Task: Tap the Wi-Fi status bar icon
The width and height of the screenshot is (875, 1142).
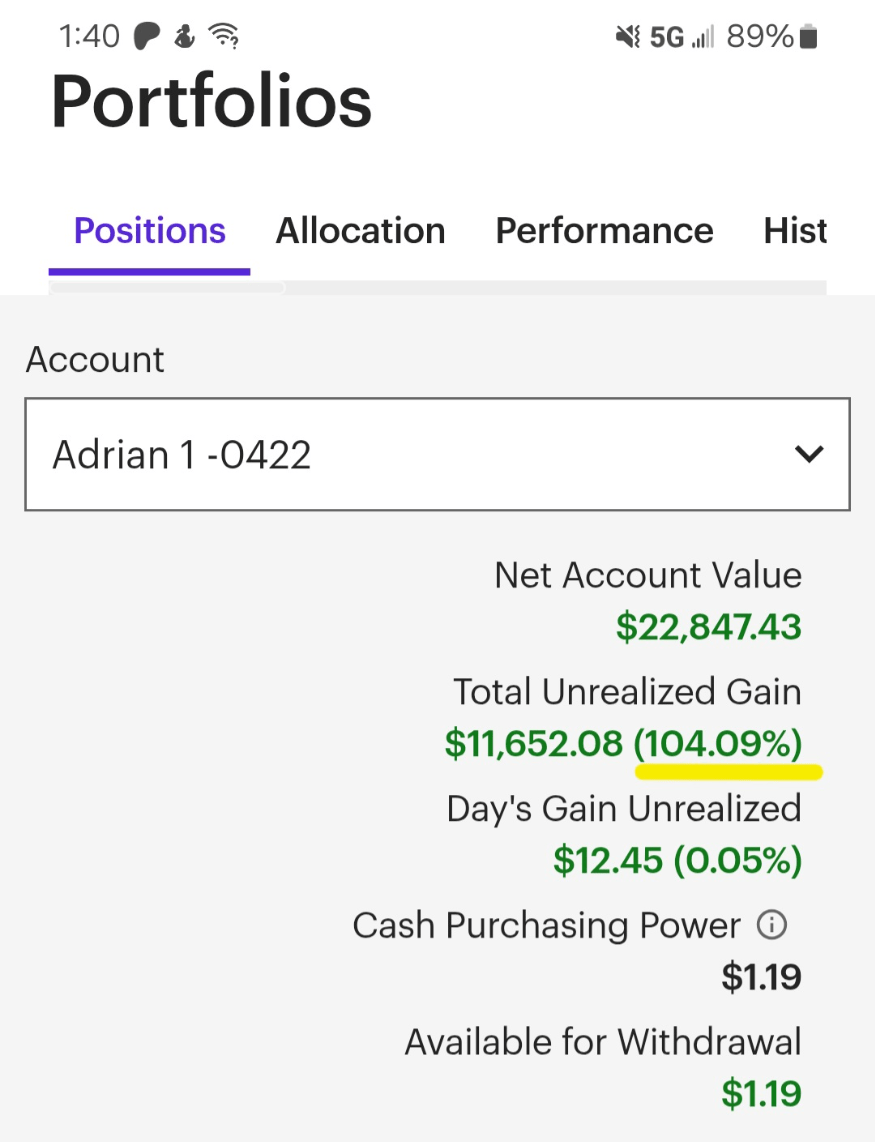Action: point(224,36)
